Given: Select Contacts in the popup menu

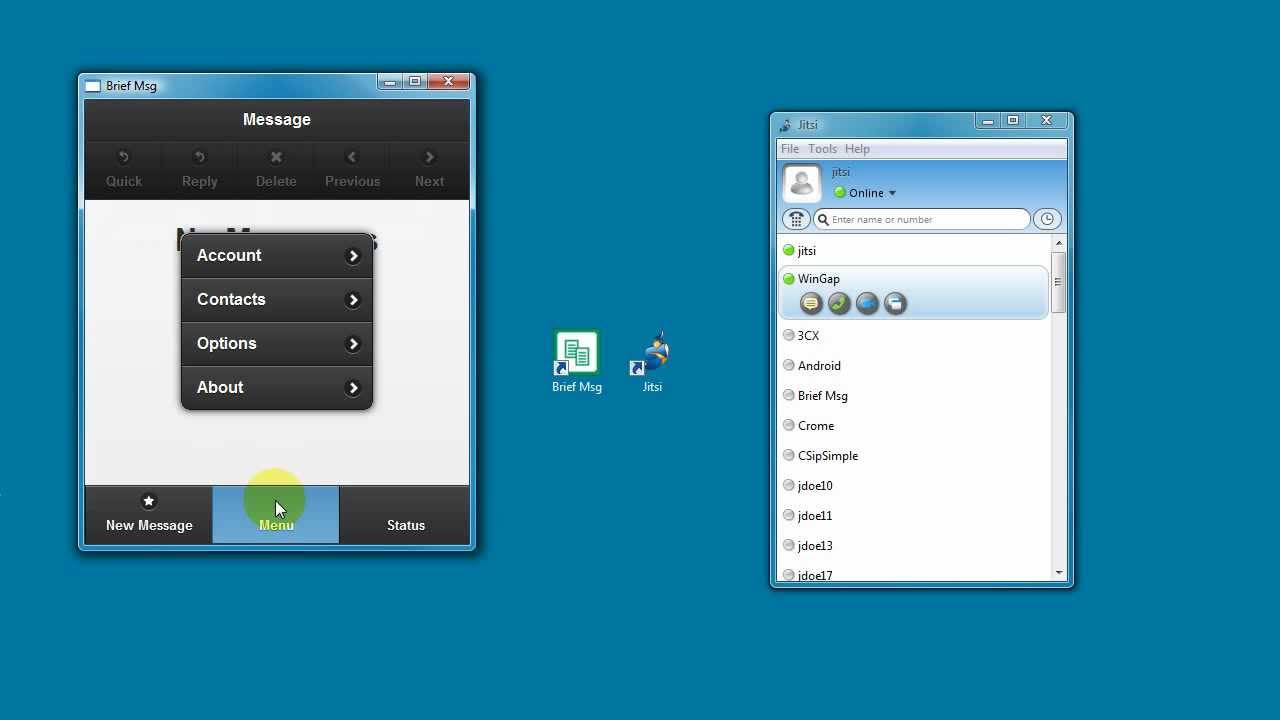Looking at the screenshot, I should tap(277, 300).
